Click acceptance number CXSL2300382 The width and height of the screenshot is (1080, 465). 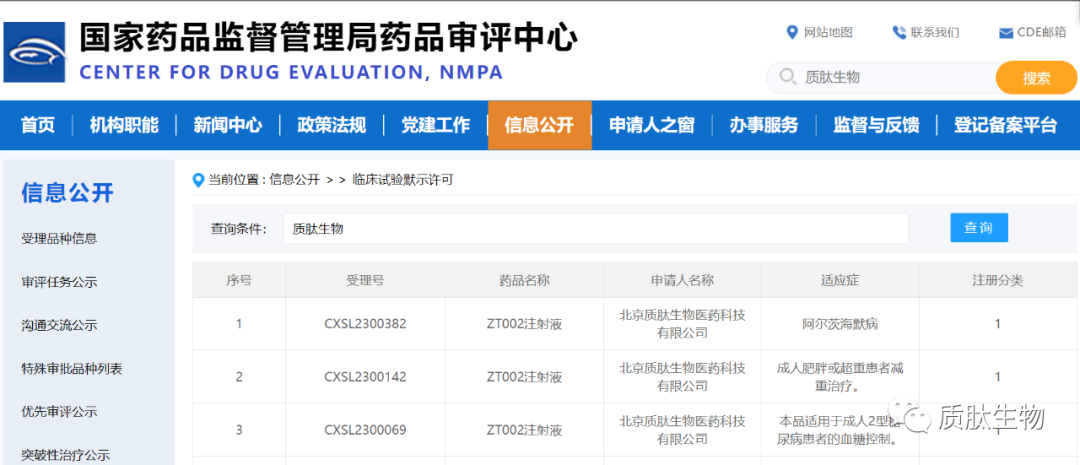(x=365, y=324)
